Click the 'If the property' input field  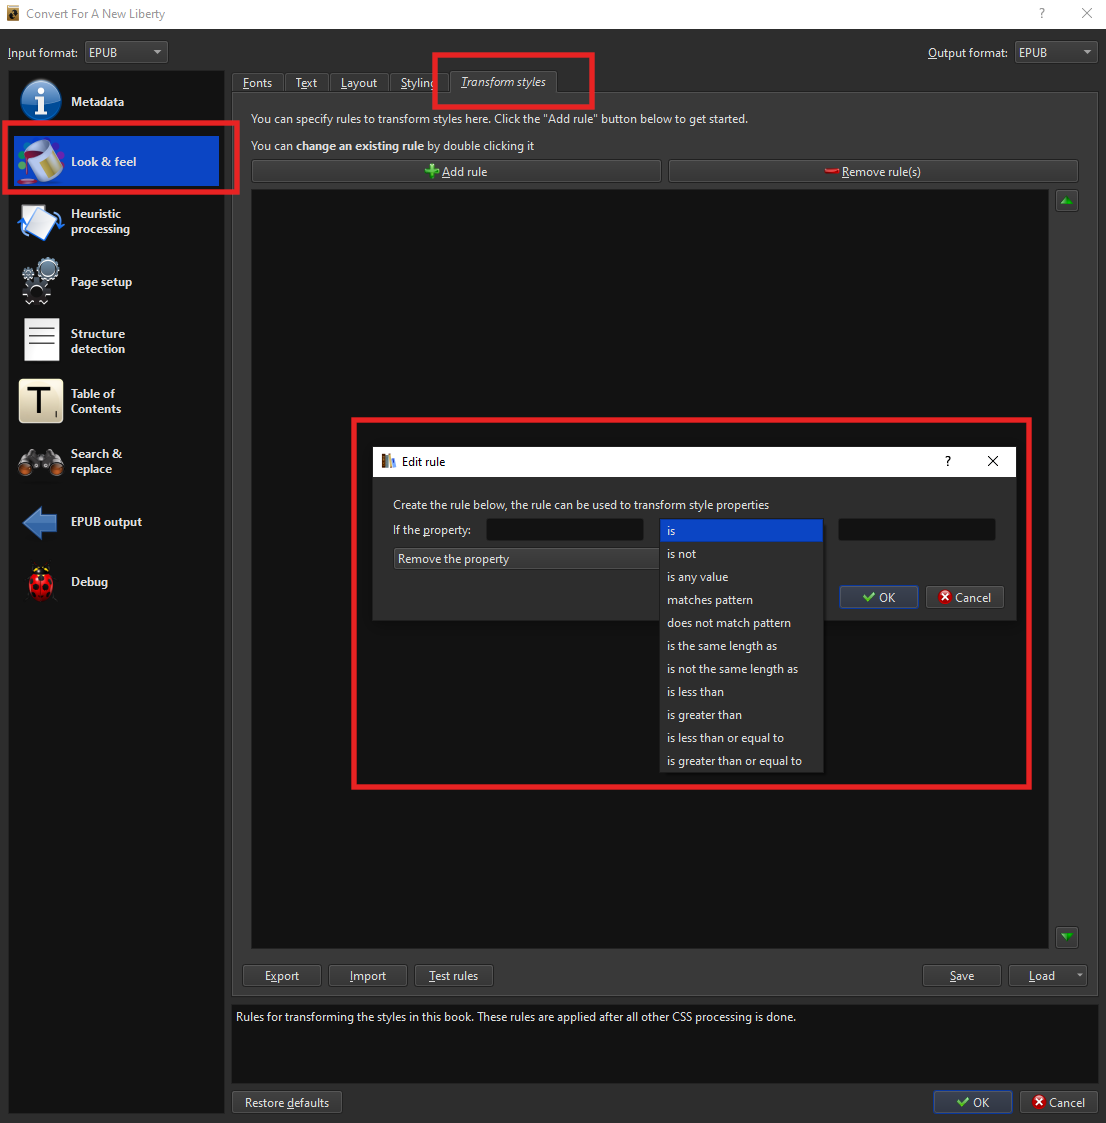[x=564, y=530]
